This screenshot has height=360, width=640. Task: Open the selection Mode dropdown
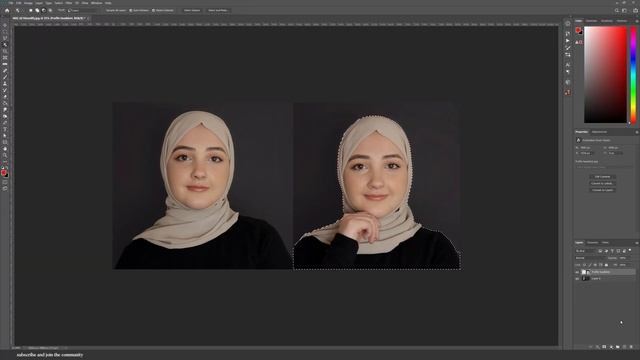click(83, 10)
